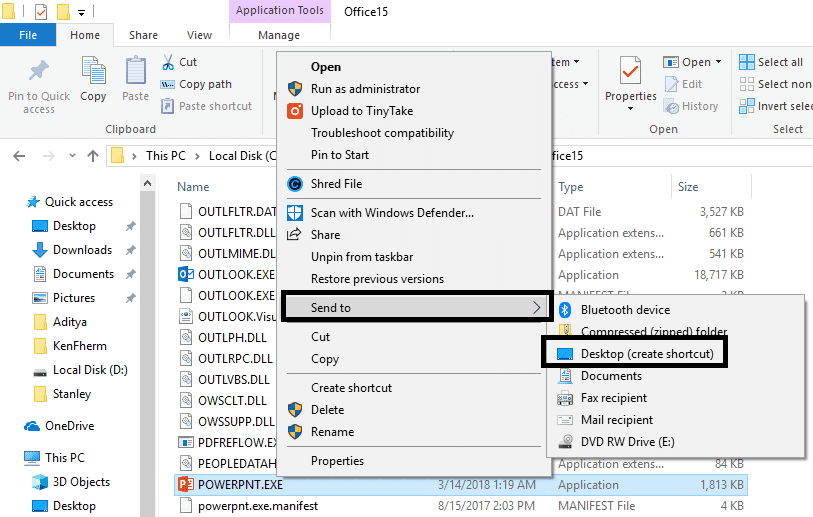813x517 pixels.
Task: Open the Recent locations dropdown arrow
Action: coord(72,156)
